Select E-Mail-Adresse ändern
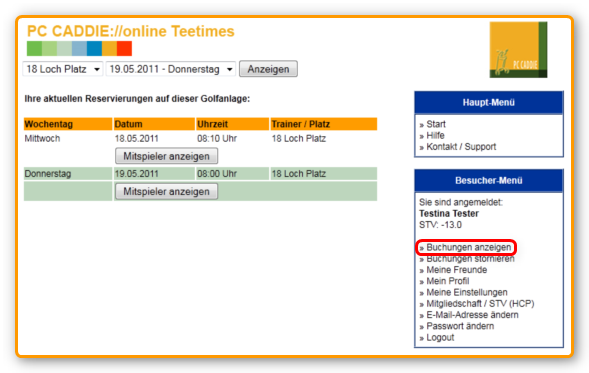 pos(473,315)
